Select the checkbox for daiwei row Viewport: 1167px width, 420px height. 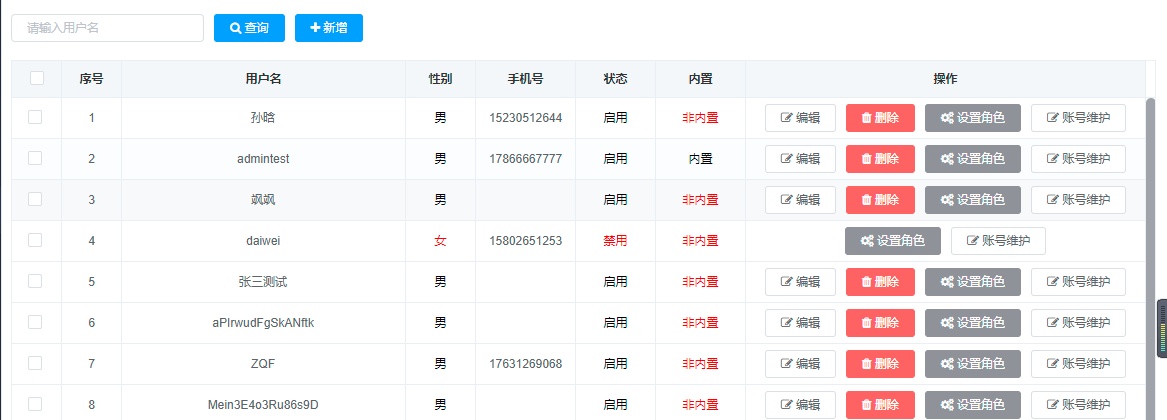tap(35, 240)
